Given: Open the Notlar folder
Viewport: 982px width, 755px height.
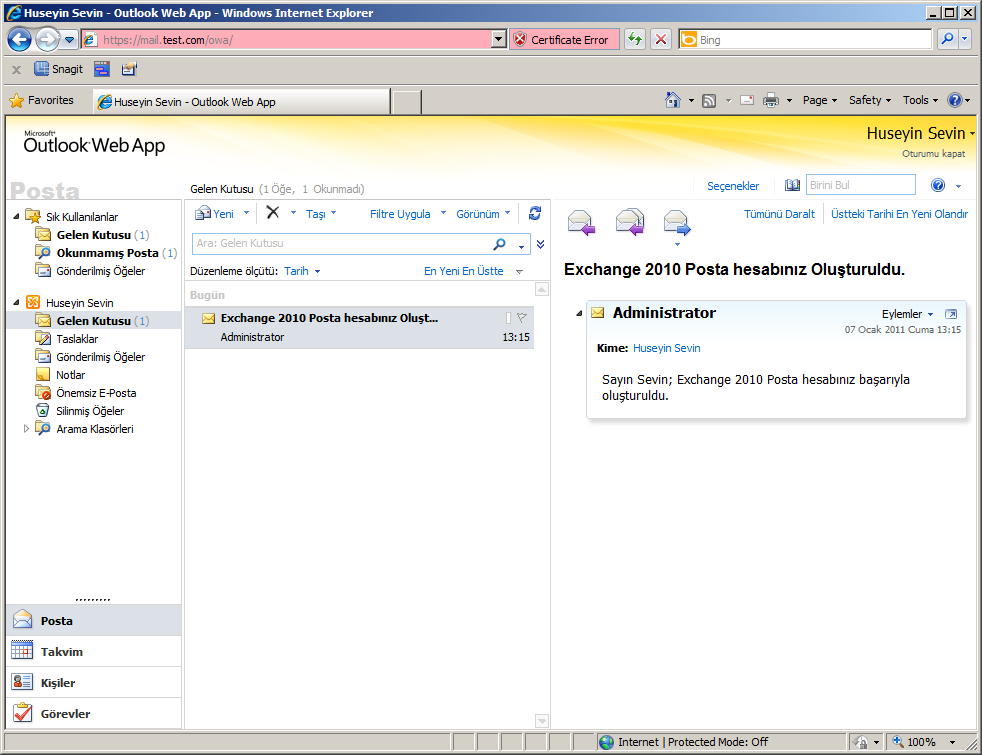Looking at the screenshot, I should 70,375.
